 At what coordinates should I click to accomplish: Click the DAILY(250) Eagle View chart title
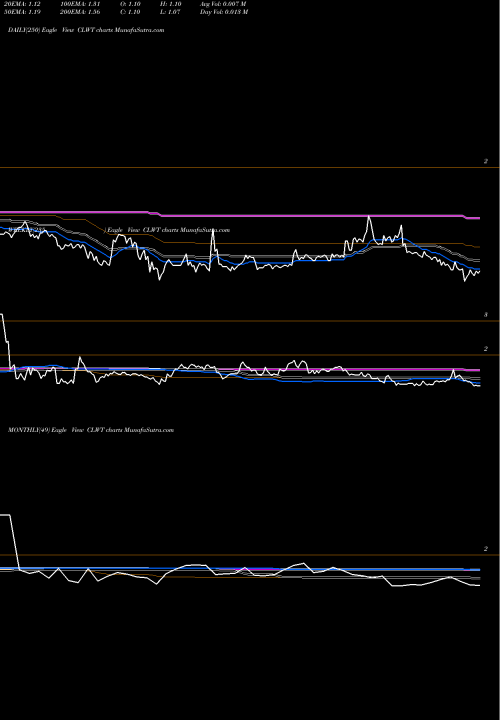pyautogui.click(x=86, y=30)
